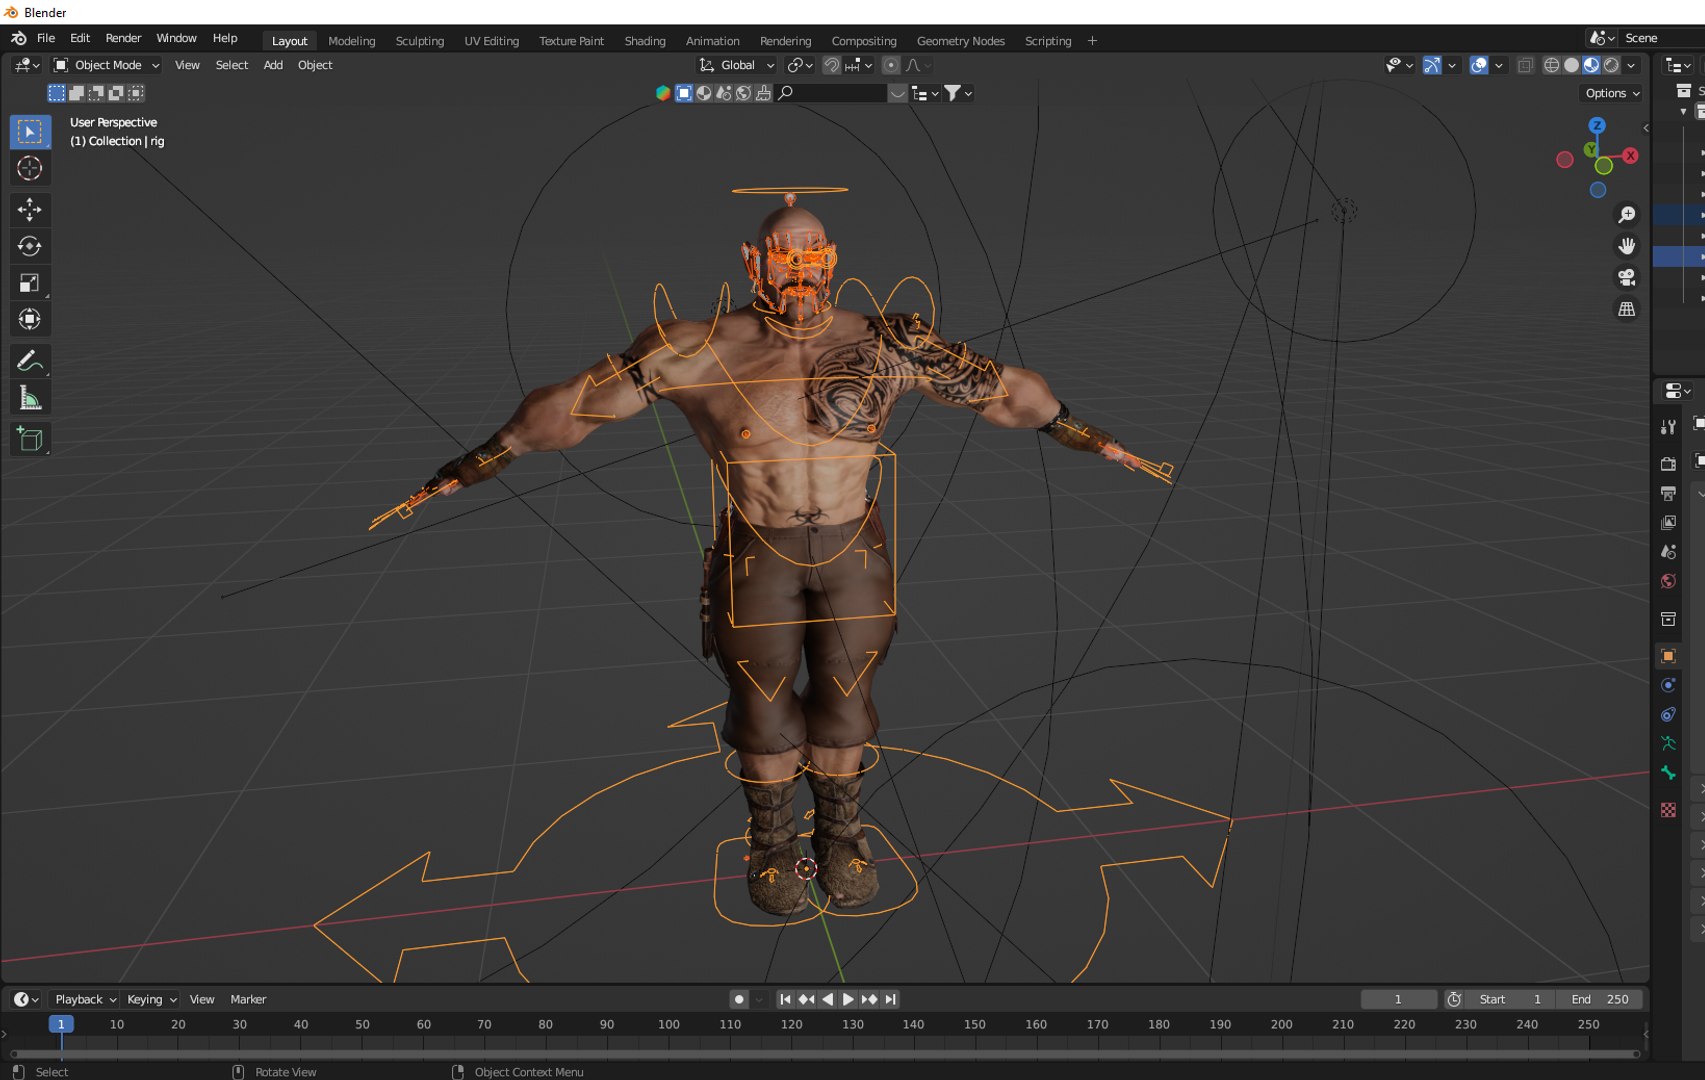Toggle X-ray mode
Image resolution: width=1705 pixels, height=1080 pixels.
point(1525,65)
